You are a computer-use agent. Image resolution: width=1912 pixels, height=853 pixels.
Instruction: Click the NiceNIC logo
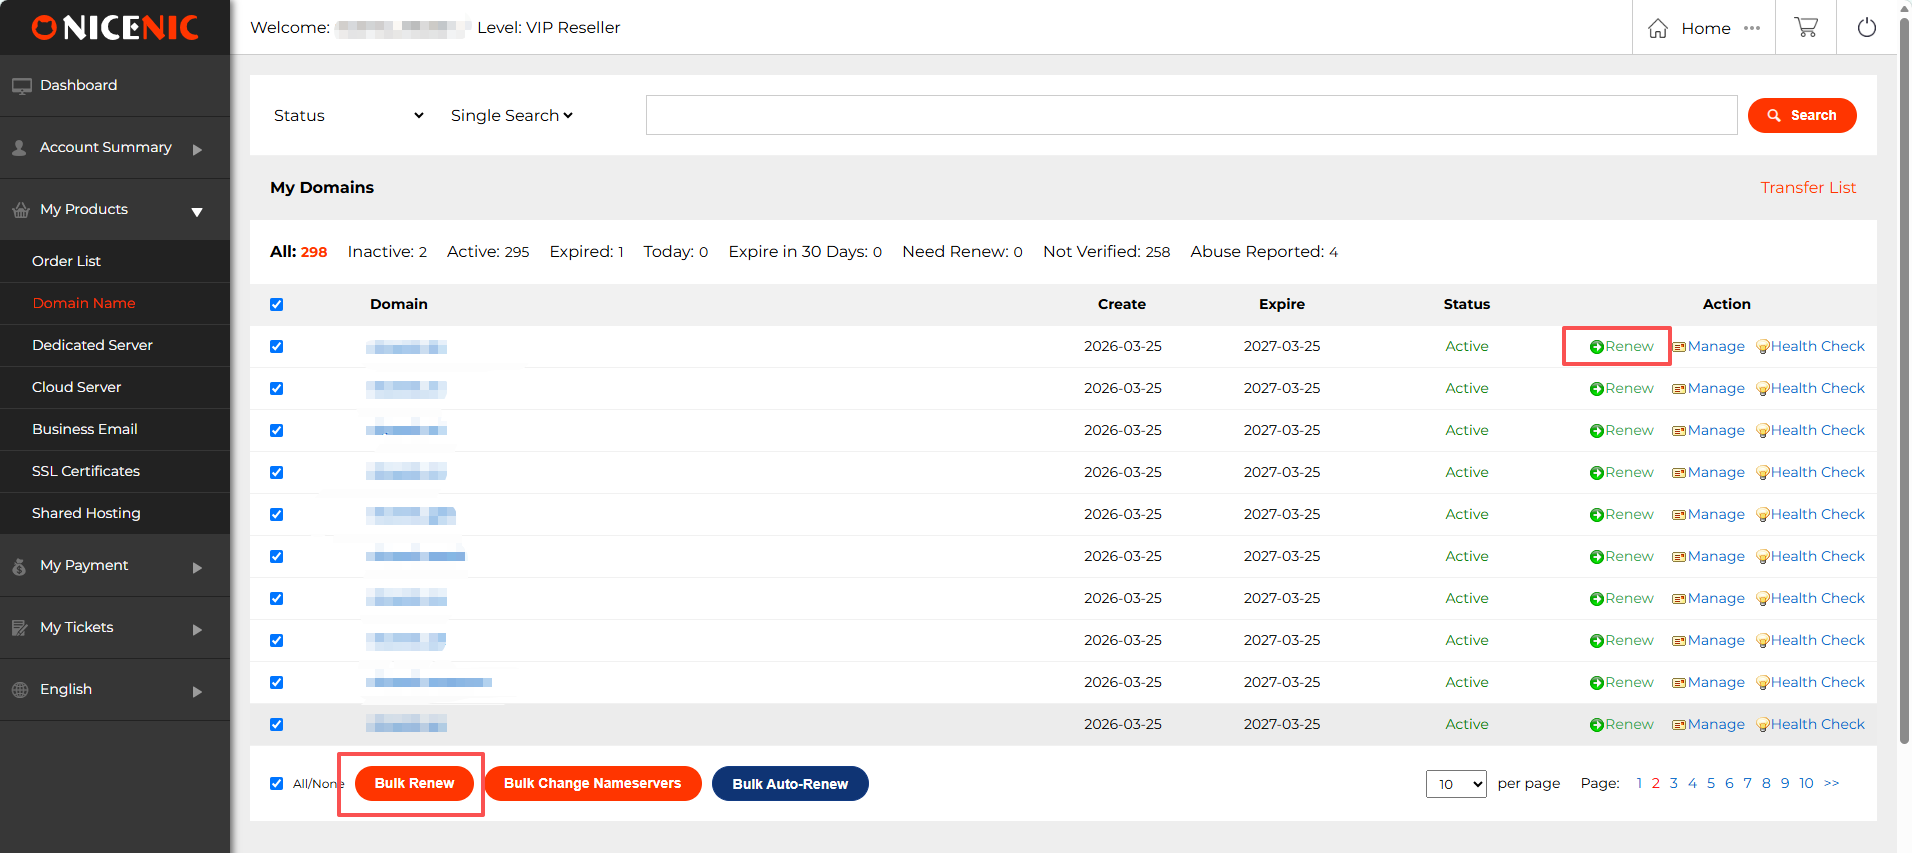click(115, 27)
